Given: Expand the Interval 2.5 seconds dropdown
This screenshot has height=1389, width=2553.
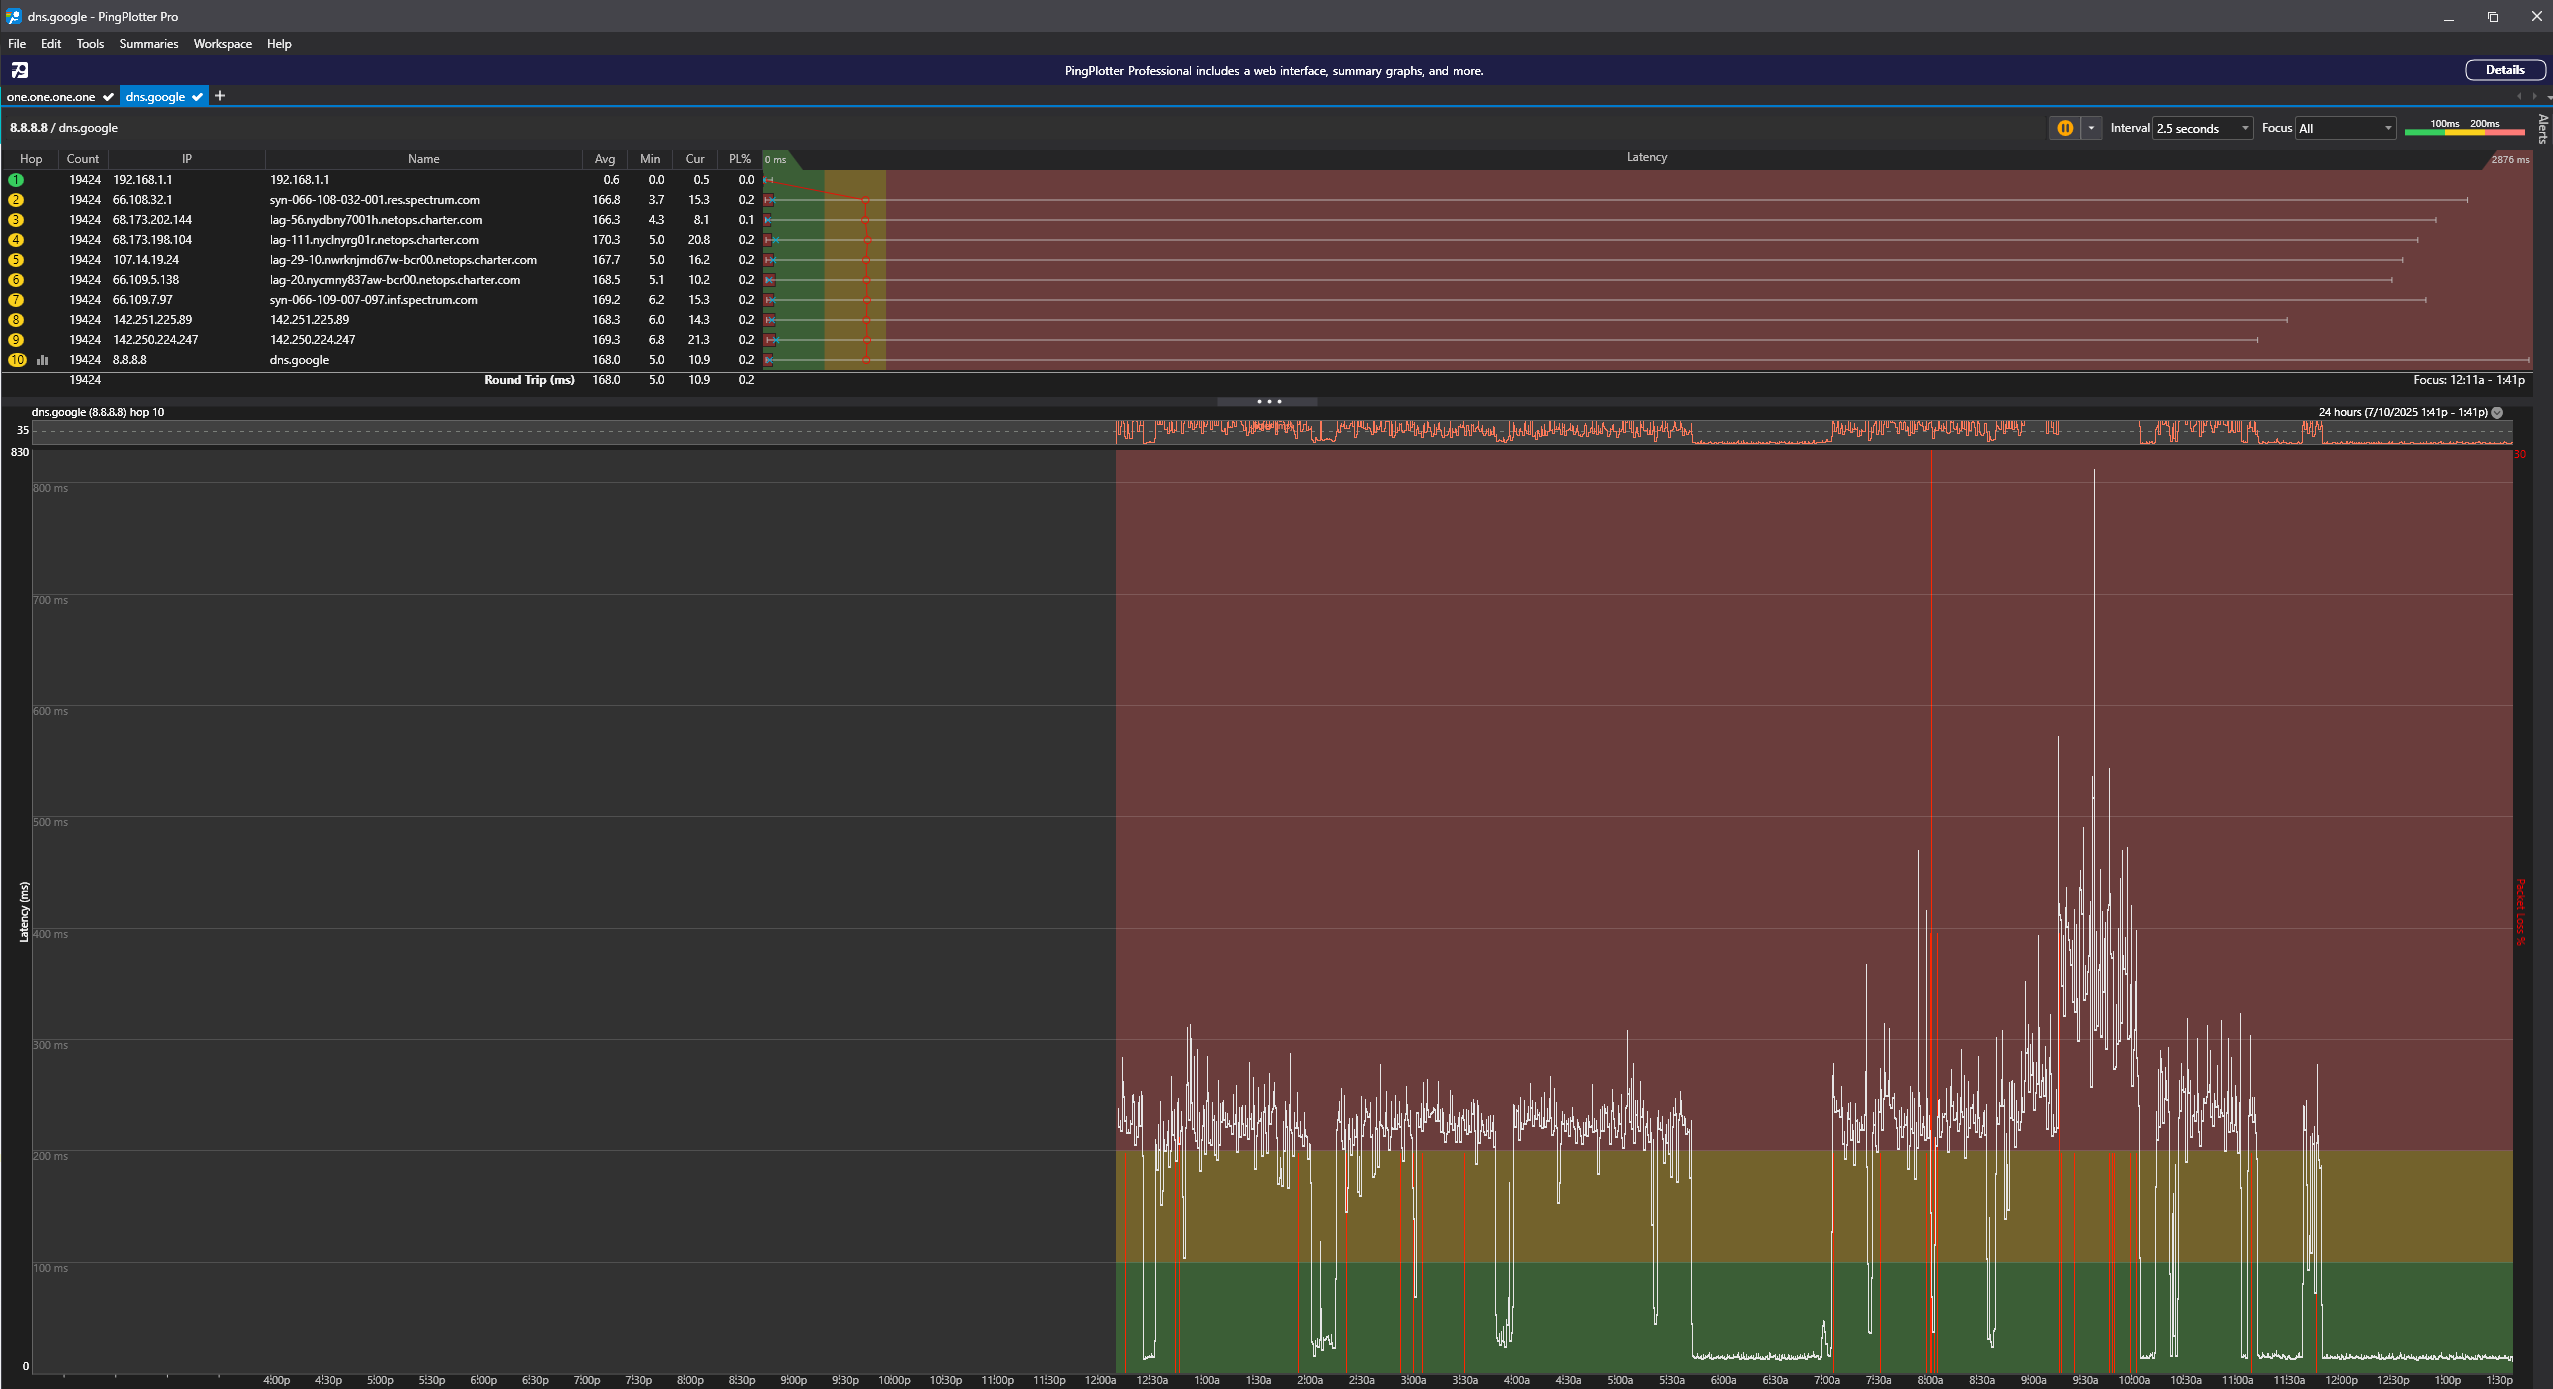Looking at the screenshot, I should click(x=2244, y=128).
